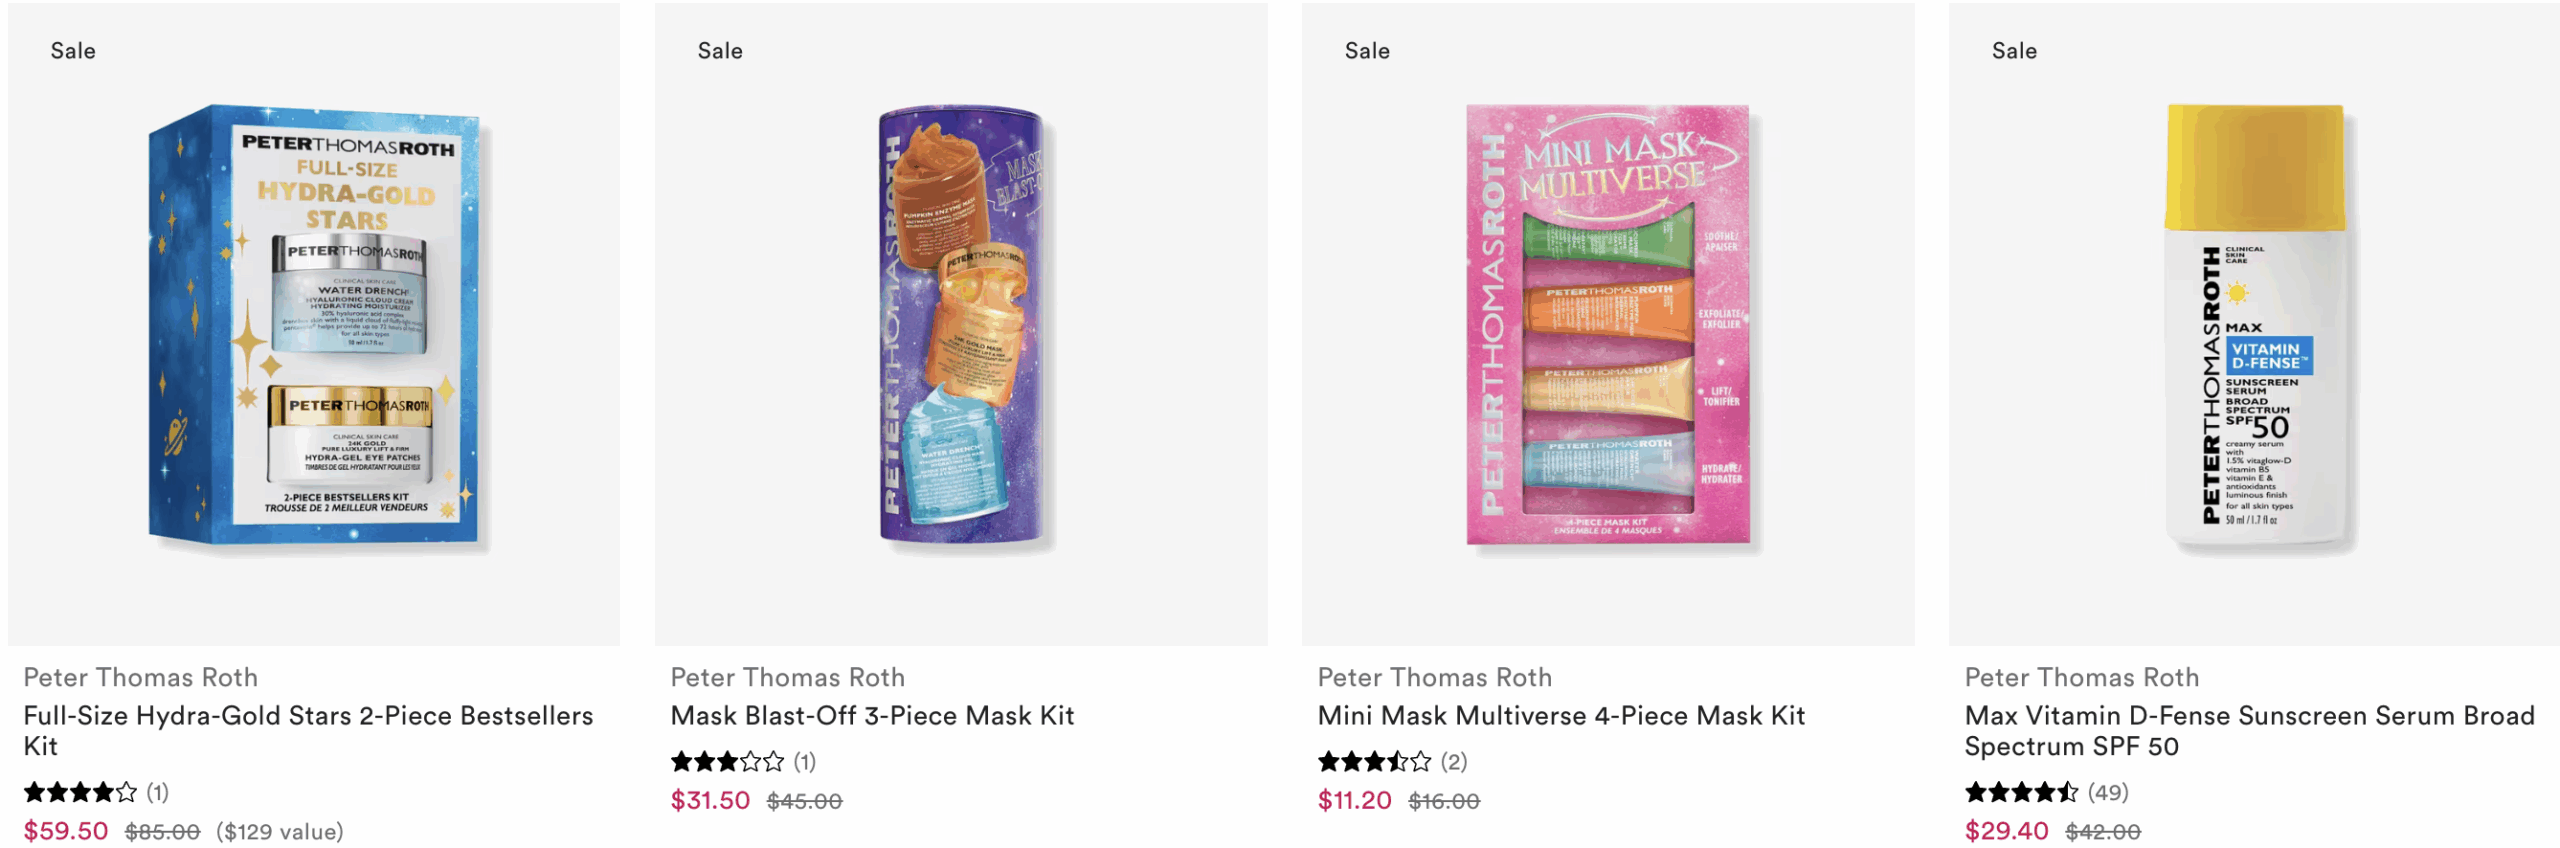Click Peter Thomas Roth brand above Mask Blast-Off
Image resolution: width=2560 pixels, height=848 pixels.
[787, 678]
